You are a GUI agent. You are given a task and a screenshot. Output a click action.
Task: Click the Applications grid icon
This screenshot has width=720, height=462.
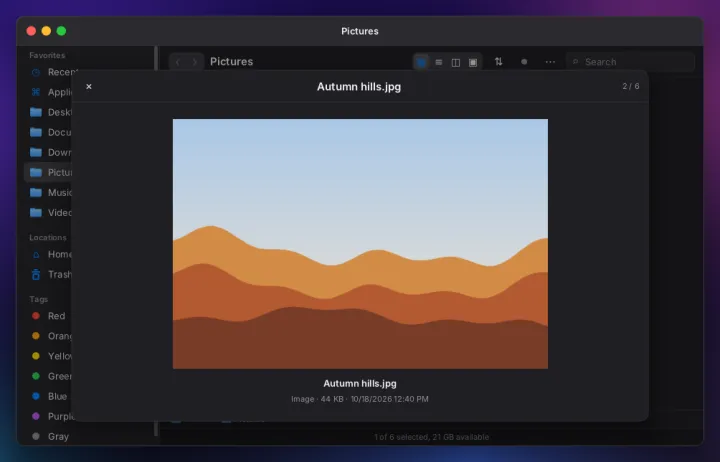[36, 92]
